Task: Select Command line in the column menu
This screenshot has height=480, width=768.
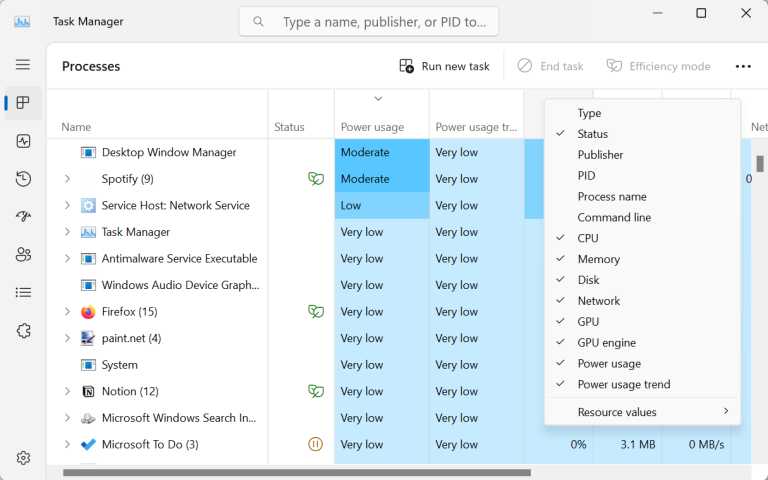Action: [613, 218]
